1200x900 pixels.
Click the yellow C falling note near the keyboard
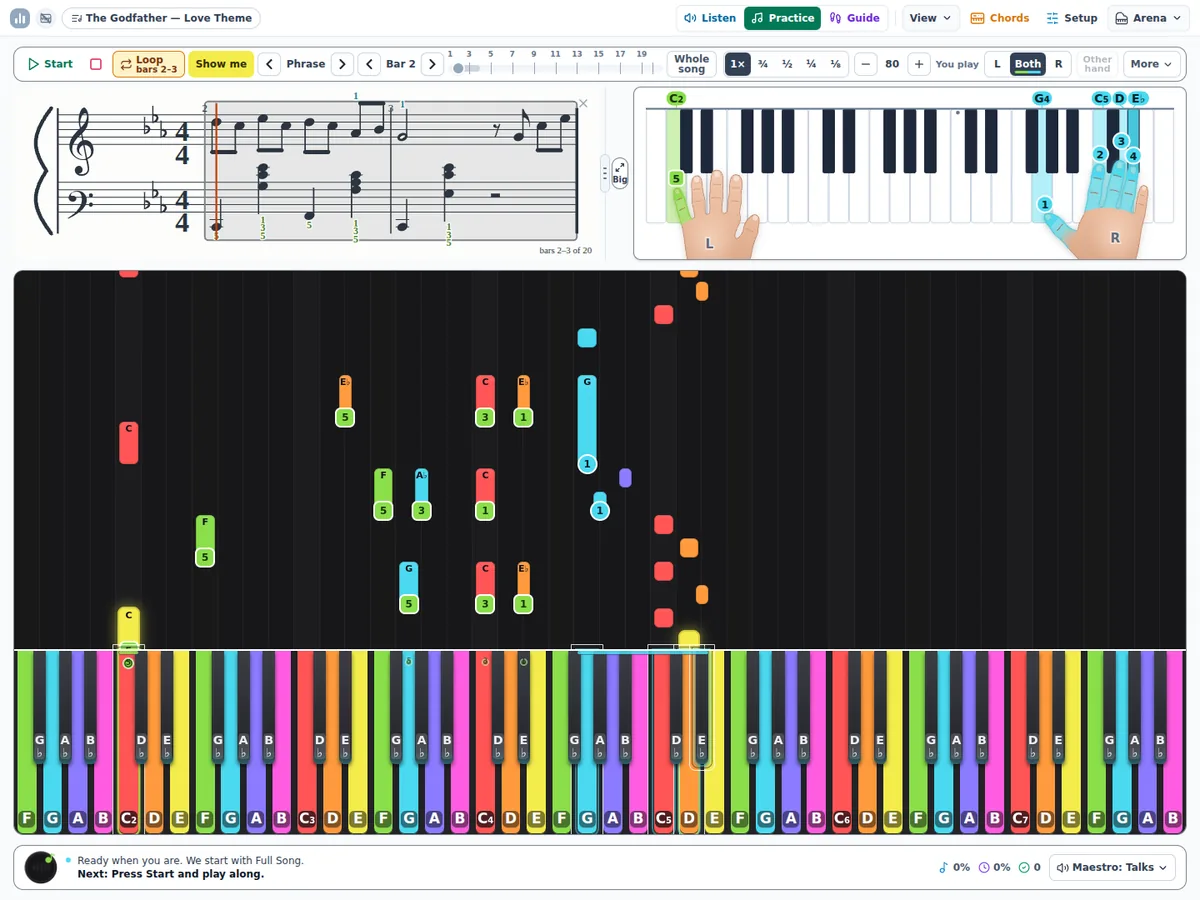coord(128,628)
